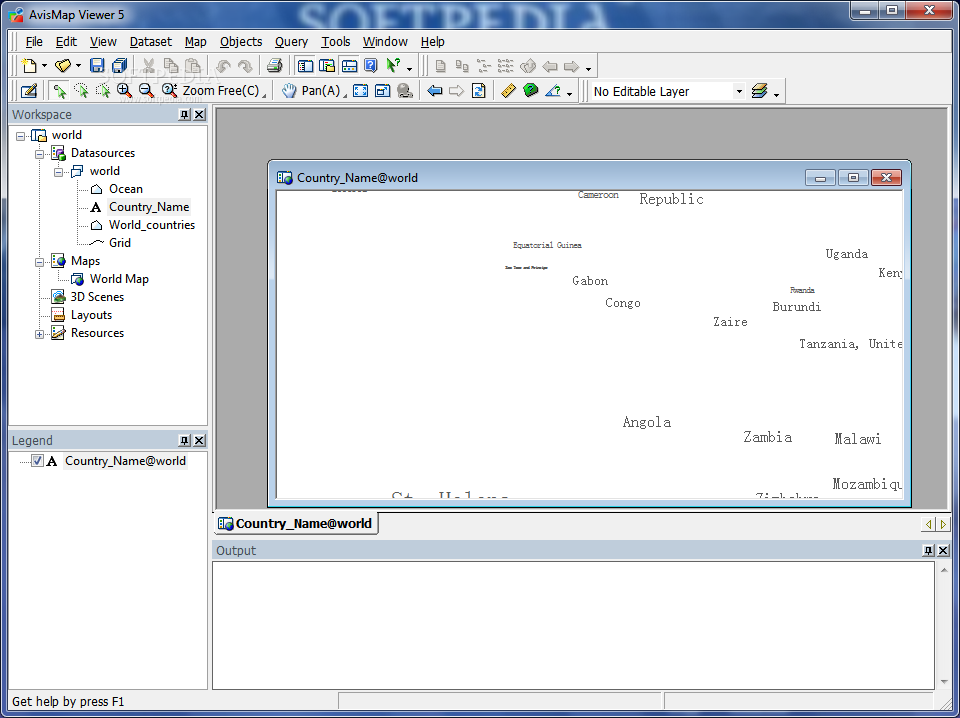
Task: Pin the Output panel
Action: pyautogui.click(x=928, y=551)
